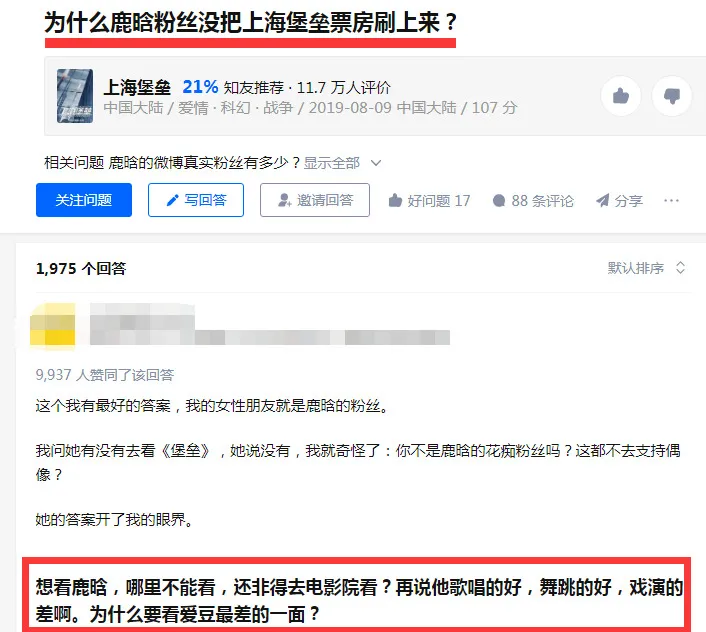Image resolution: width=706 pixels, height=632 pixels.
Task: Click the 写回答 write answer button
Action: pos(196,200)
